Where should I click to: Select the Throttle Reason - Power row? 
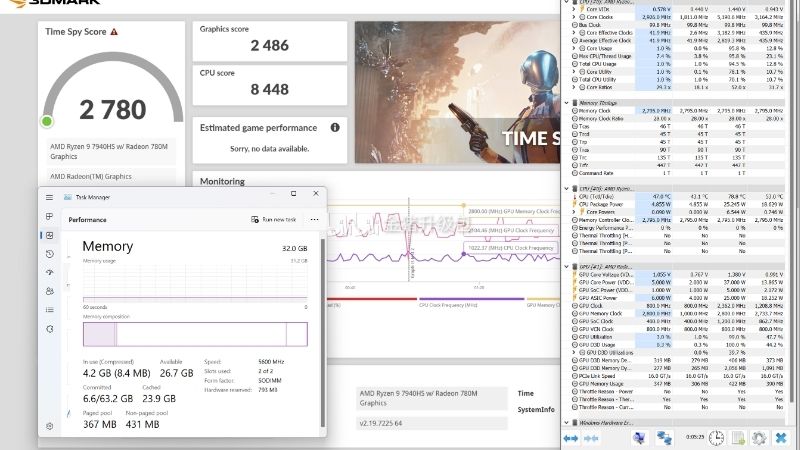(678, 392)
